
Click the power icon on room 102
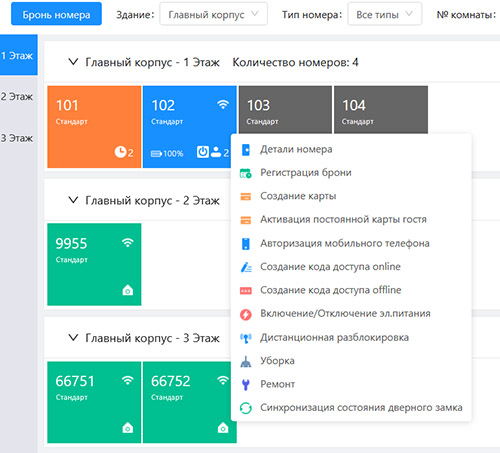pos(202,152)
